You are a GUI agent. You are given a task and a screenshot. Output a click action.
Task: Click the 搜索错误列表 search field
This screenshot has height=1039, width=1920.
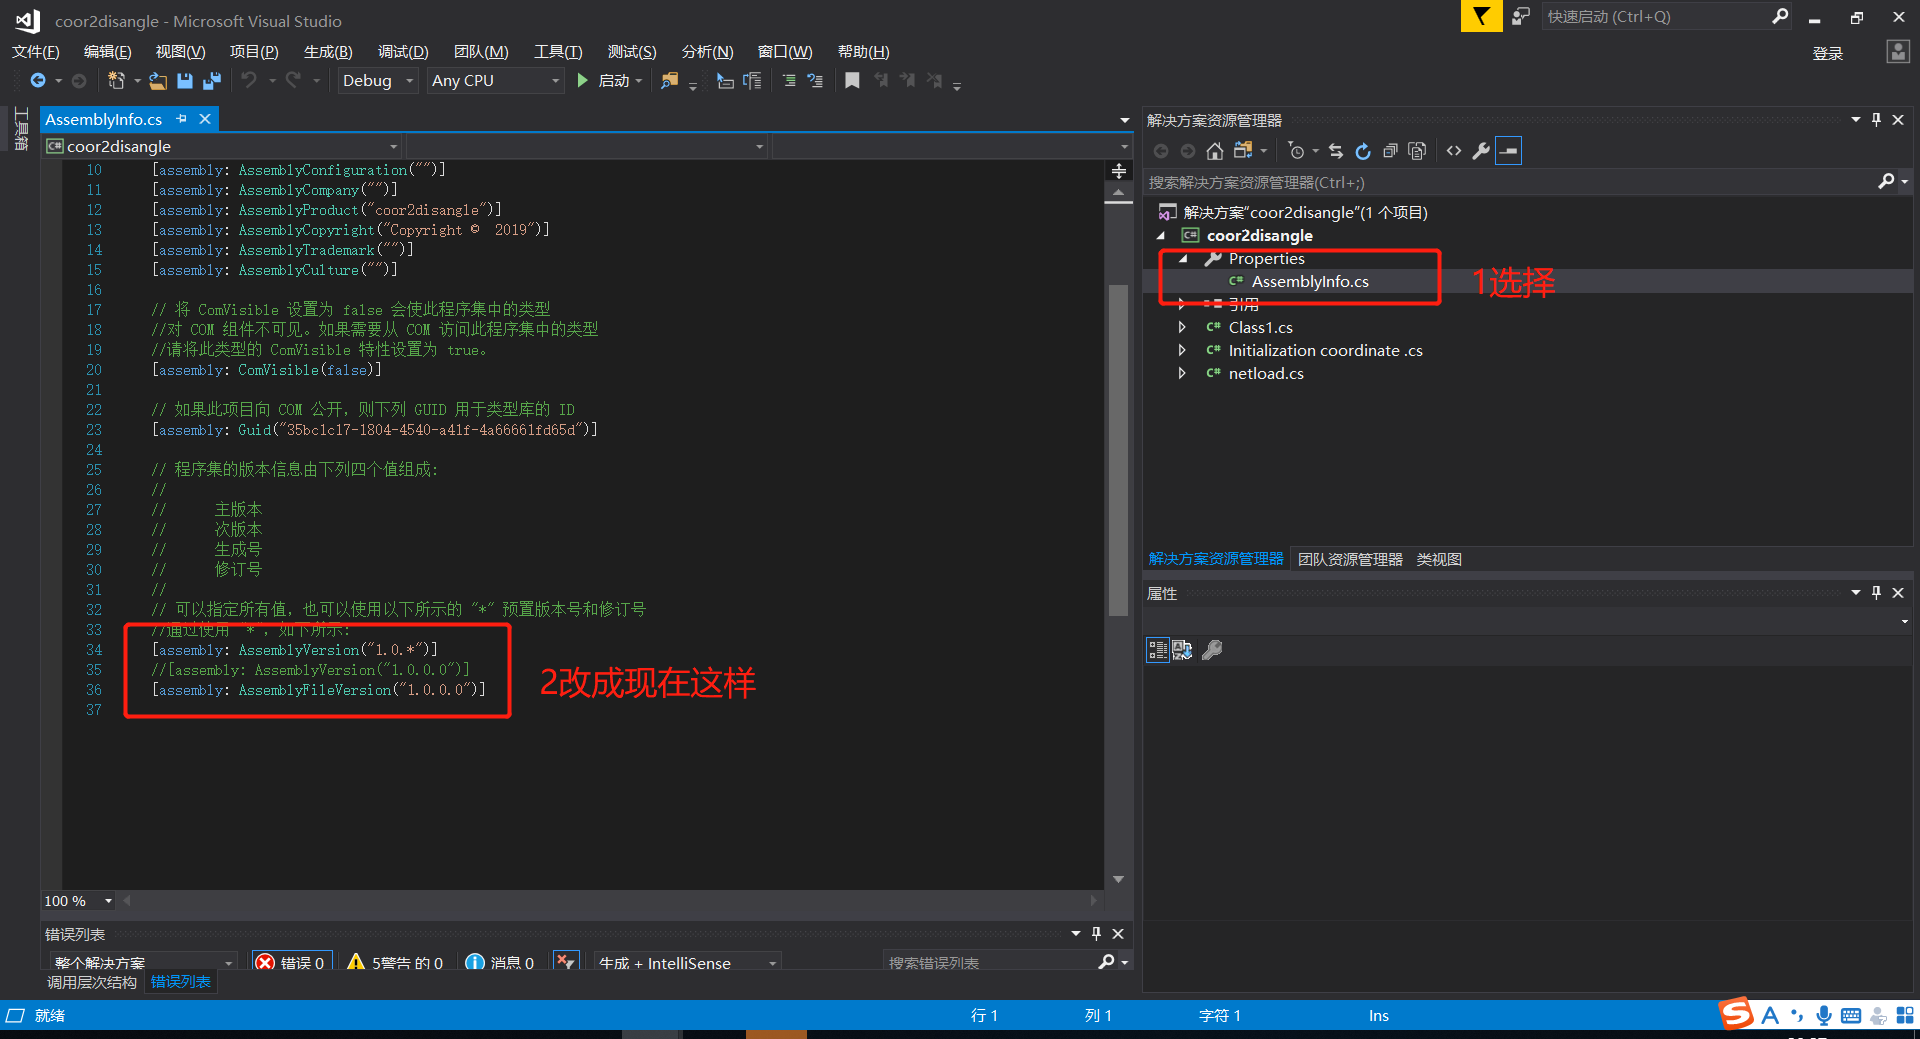pos(990,962)
